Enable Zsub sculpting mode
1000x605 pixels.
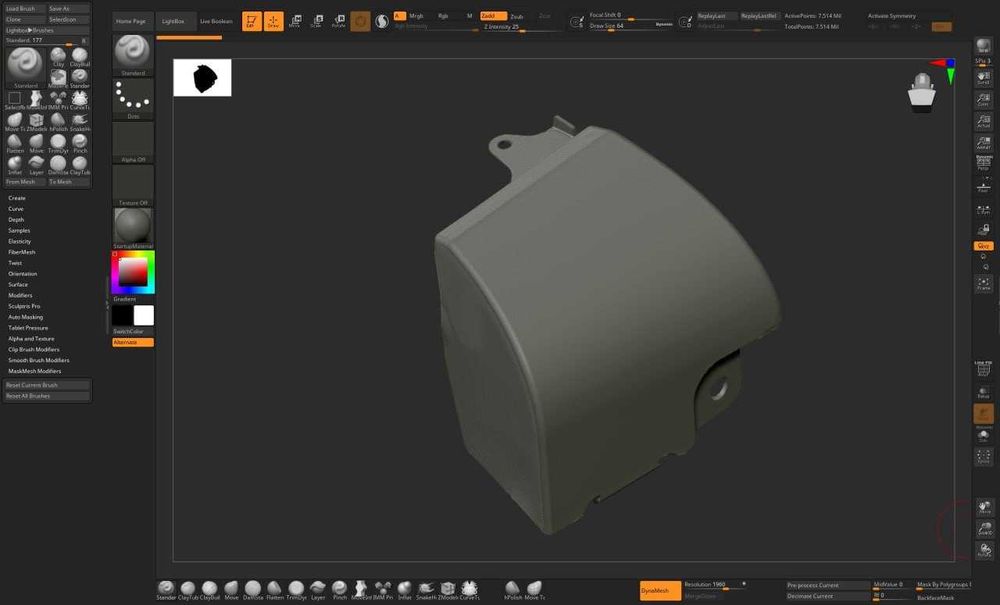point(517,16)
